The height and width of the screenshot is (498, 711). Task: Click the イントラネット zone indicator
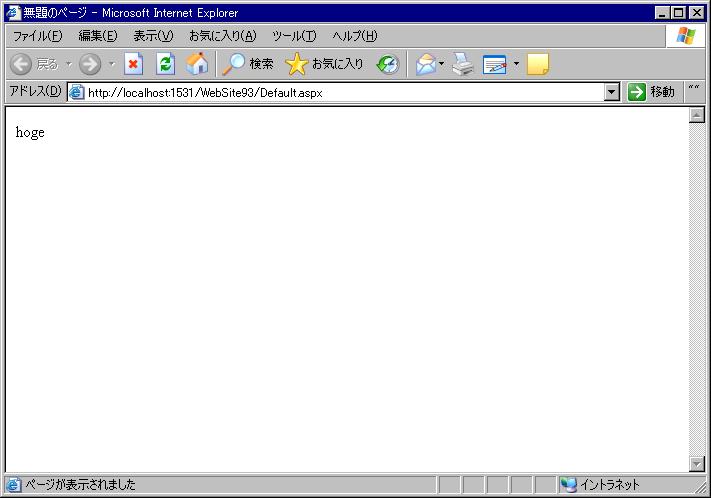(609, 485)
